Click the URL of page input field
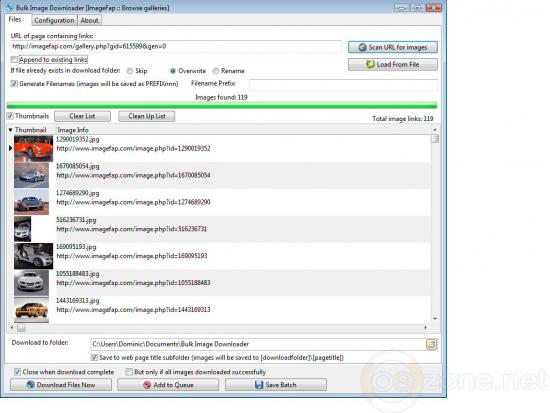Image resolution: width=550 pixels, height=413 pixels. pyautogui.click(x=176, y=46)
